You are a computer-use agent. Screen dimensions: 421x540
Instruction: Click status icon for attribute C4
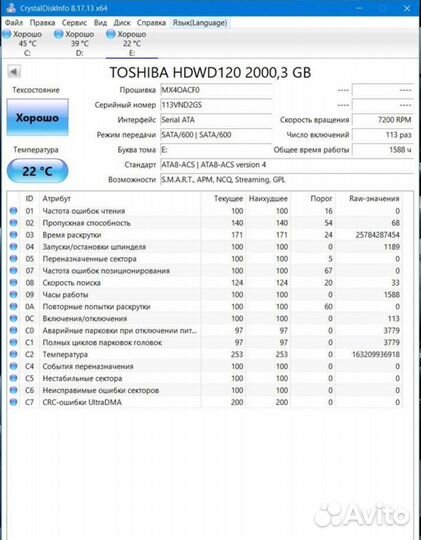click(x=13, y=366)
